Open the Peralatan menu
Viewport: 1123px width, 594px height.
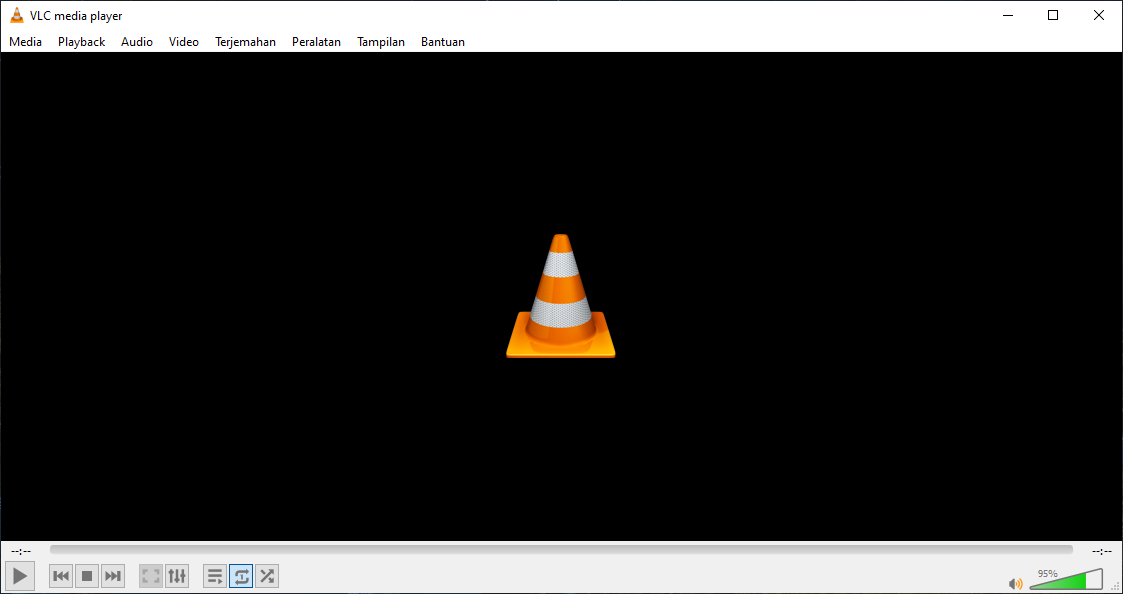coord(316,41)
